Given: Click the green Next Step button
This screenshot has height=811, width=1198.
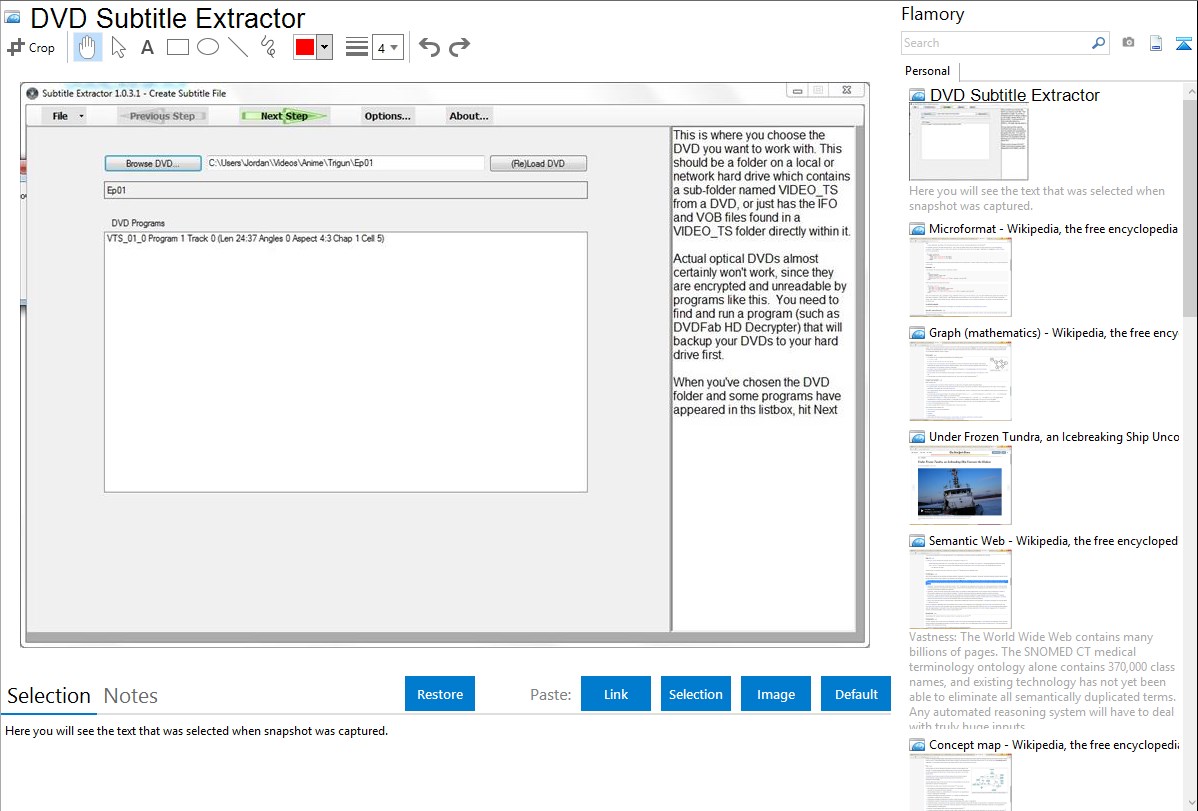Looking at the screenshot, I should point(284,116).
